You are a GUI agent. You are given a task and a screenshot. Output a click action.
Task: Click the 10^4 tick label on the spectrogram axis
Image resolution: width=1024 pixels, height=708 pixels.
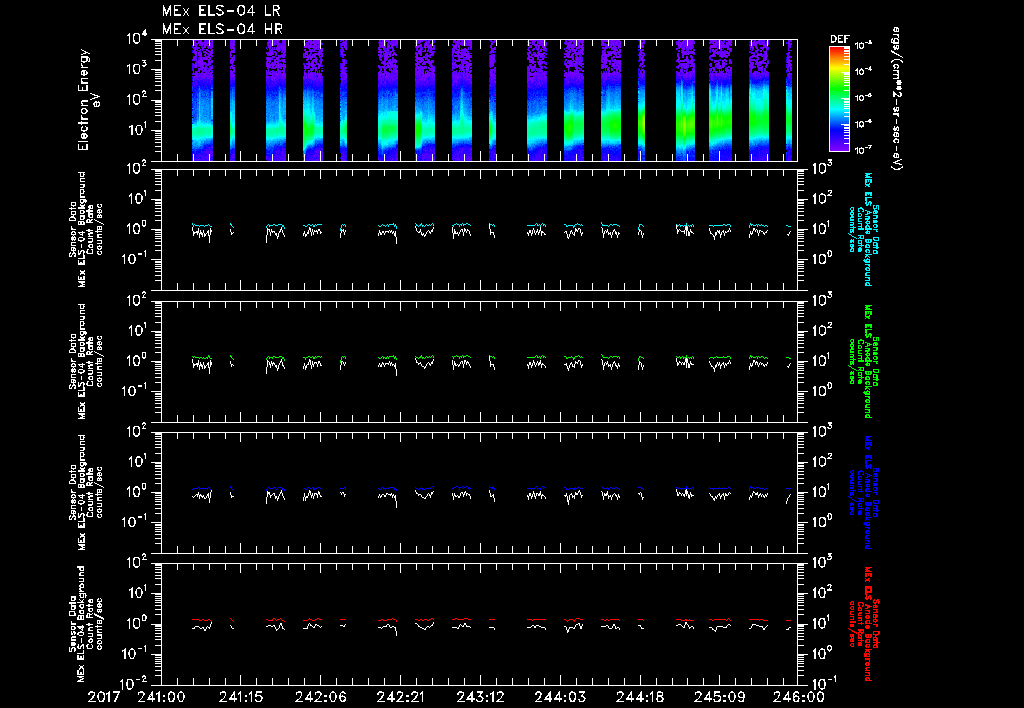(138, 39)
